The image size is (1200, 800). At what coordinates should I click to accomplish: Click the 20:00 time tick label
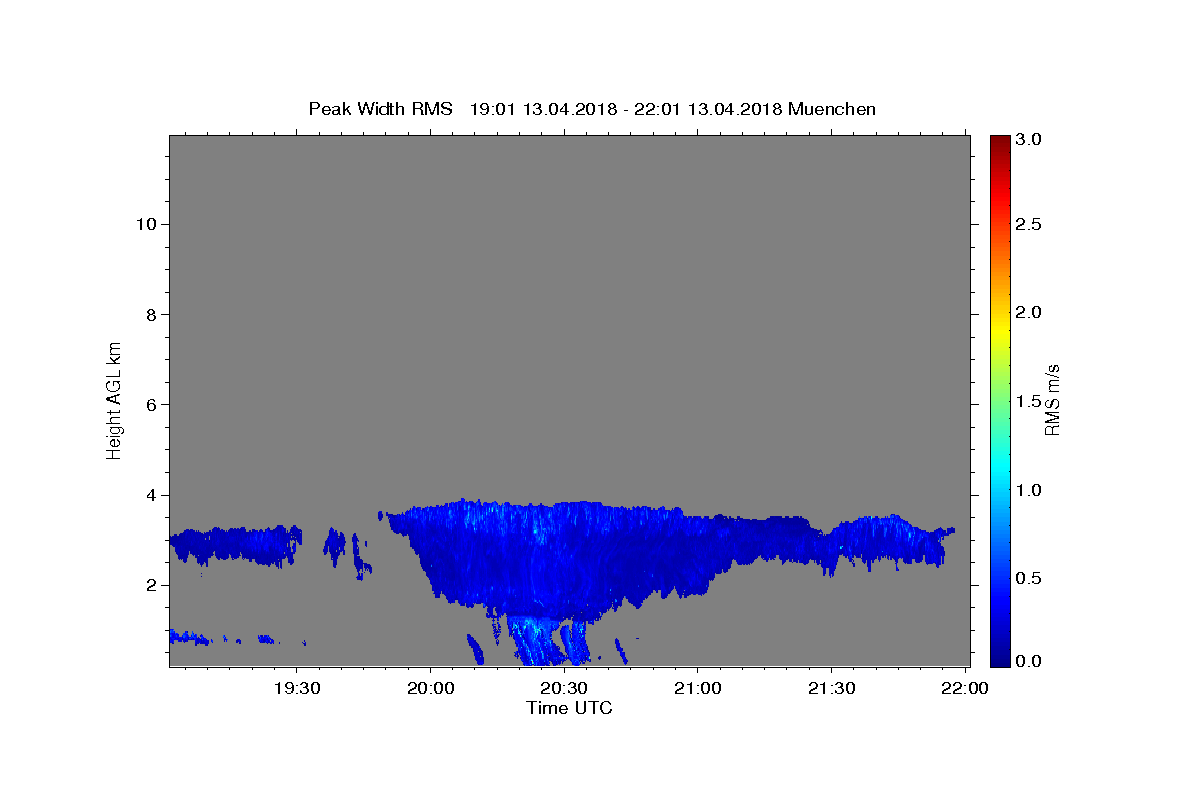431,688
